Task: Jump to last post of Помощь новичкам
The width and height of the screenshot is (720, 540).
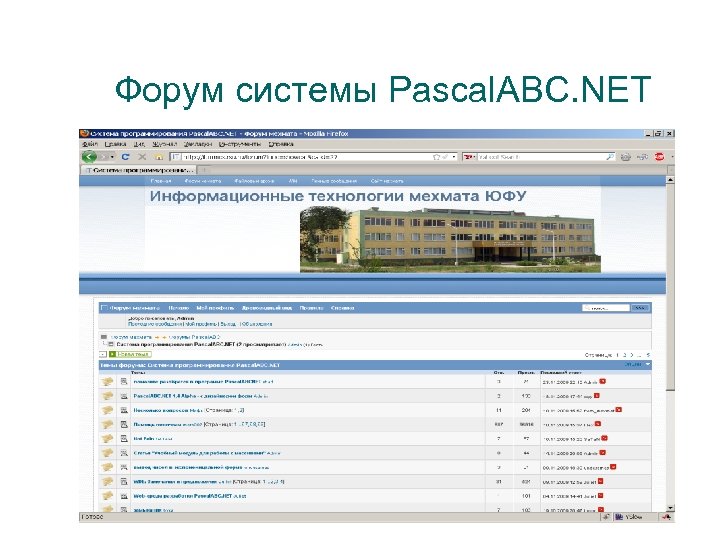Action: [598, 424]
